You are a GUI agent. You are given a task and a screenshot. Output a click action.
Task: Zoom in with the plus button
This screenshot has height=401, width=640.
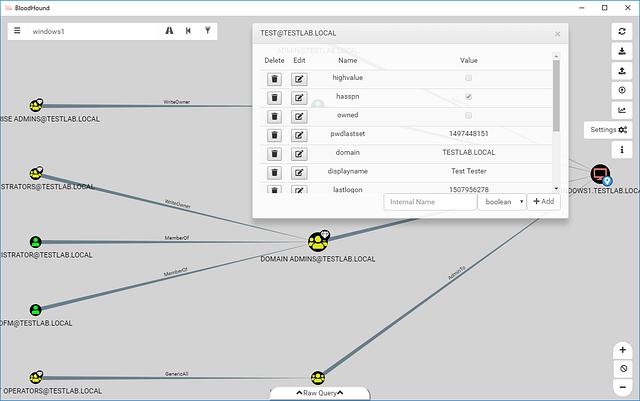[x=622, y=350]
